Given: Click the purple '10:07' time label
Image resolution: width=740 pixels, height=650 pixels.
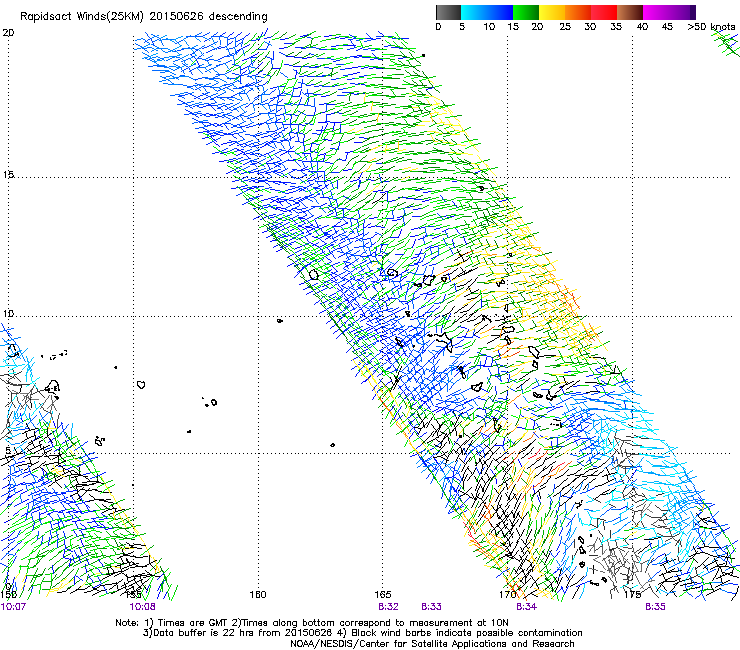Looking at the screenshot, I should pos(13,607).
